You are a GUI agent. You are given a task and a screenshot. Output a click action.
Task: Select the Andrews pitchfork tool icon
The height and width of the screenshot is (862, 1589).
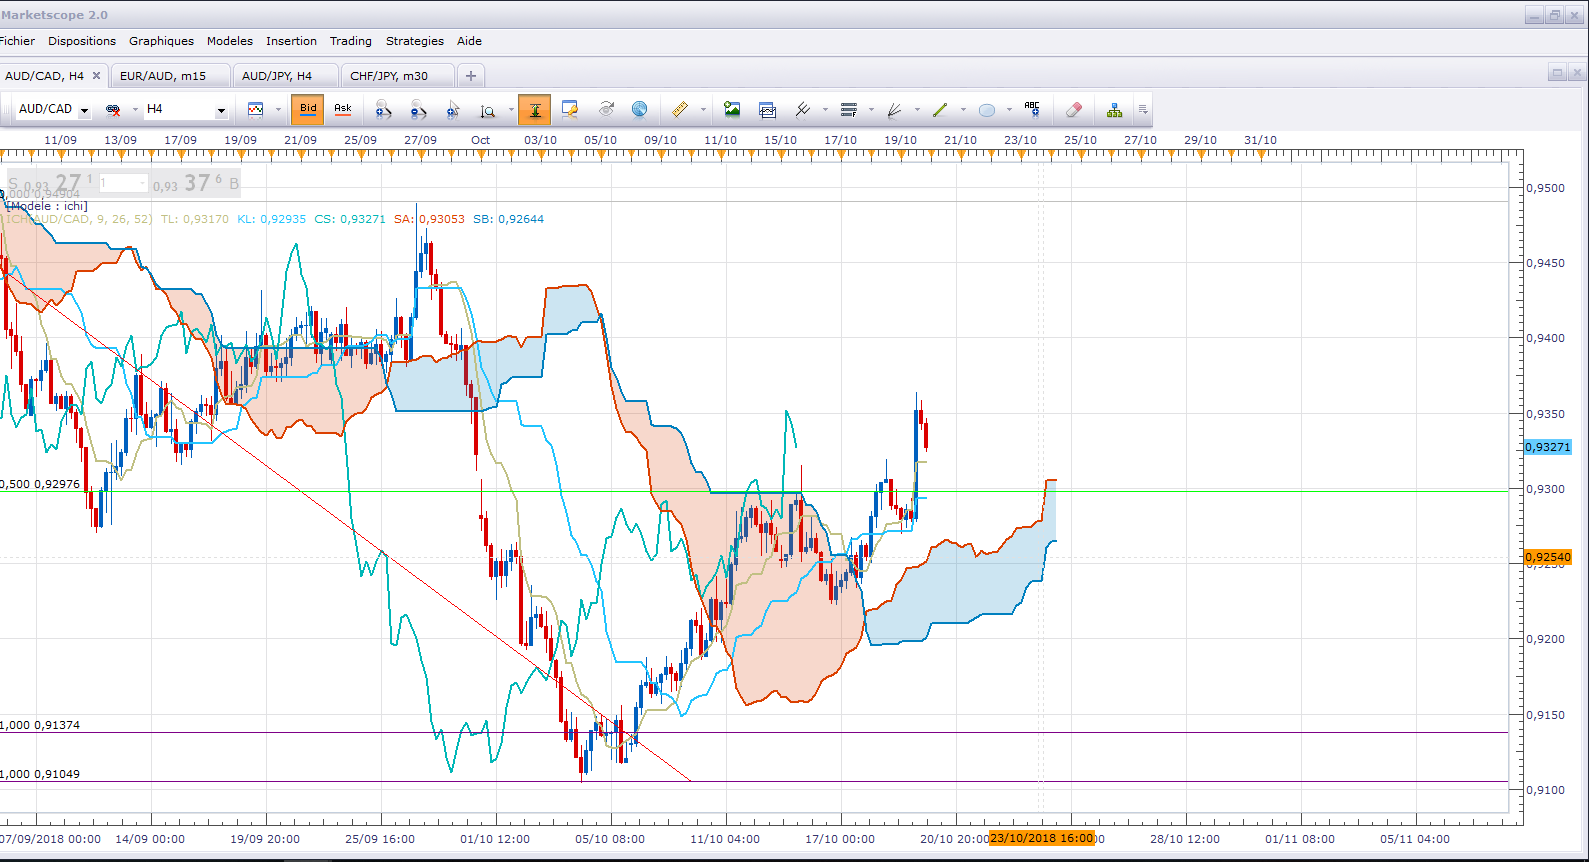pyautogui.click(x=803, y=110)
